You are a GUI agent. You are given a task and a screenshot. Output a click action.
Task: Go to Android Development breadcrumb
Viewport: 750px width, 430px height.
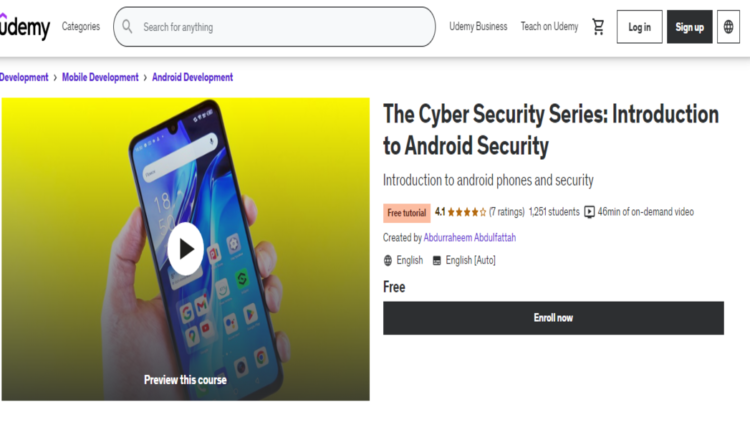192,77
